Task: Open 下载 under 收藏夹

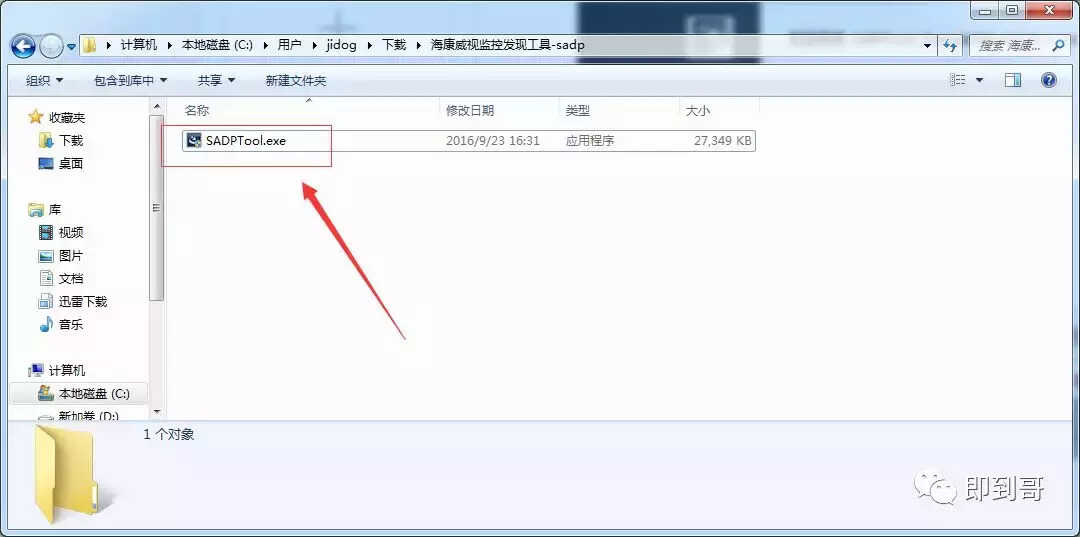Action: [71, 140]
